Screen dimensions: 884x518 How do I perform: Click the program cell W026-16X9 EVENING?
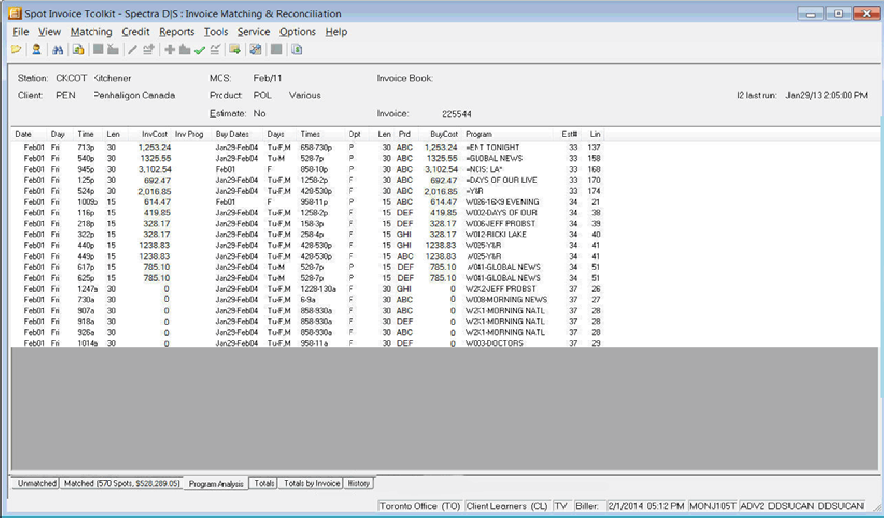tap(502, 202)
